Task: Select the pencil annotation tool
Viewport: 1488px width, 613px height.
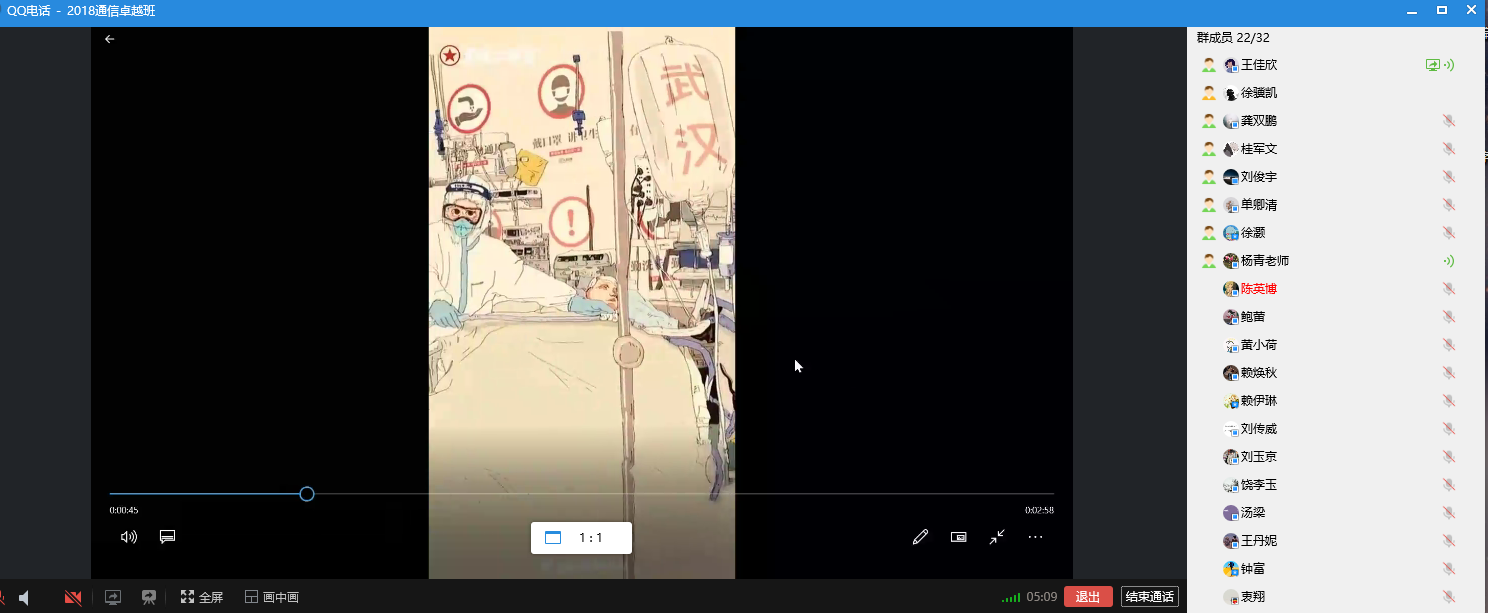Action: pos(920,537)
